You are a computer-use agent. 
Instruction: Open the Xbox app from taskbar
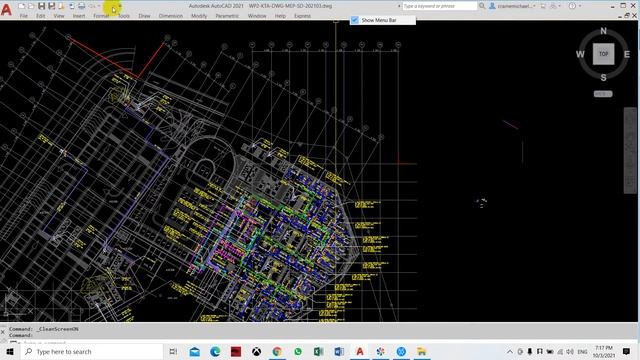(256, 351)
